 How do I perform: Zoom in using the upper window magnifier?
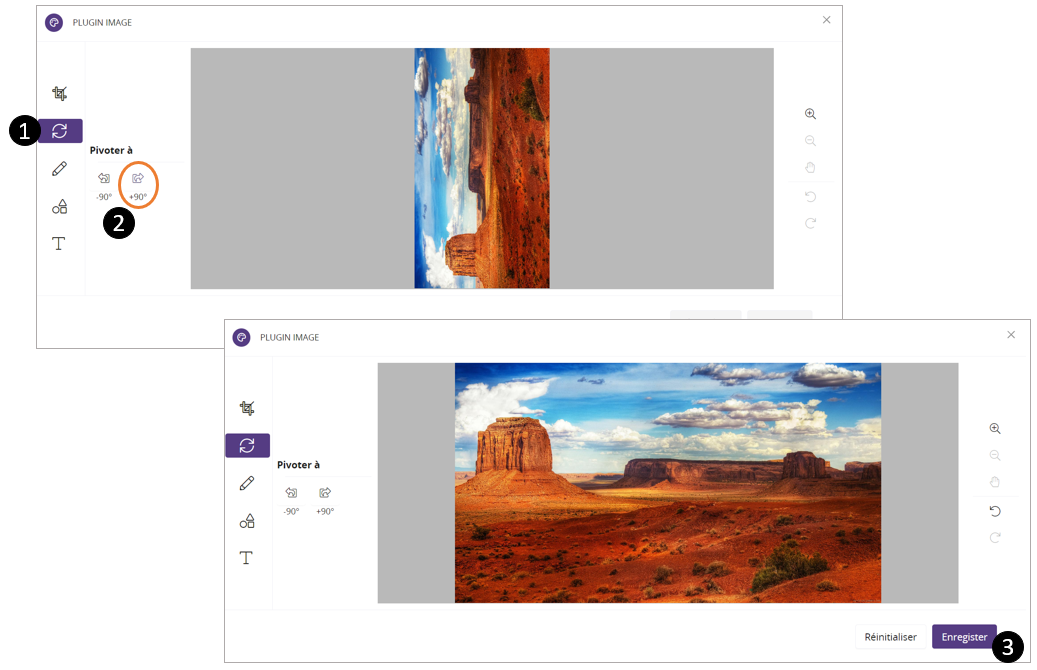(810, 114)
